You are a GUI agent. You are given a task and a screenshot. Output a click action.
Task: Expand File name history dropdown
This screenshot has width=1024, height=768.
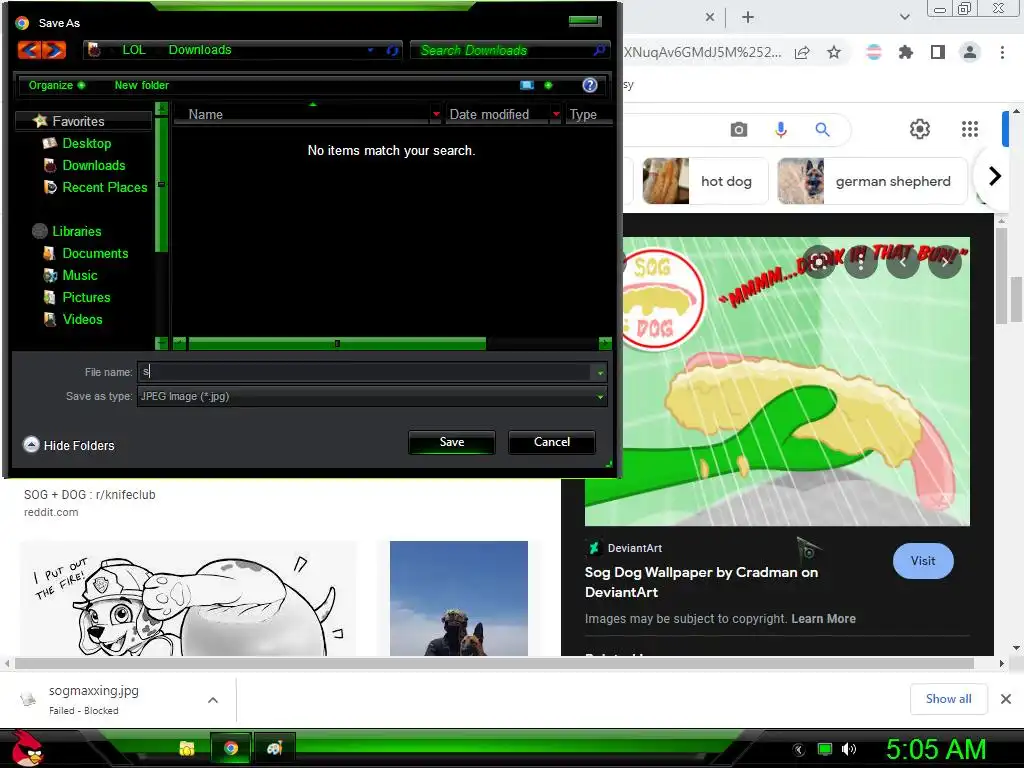coord(600,372)
